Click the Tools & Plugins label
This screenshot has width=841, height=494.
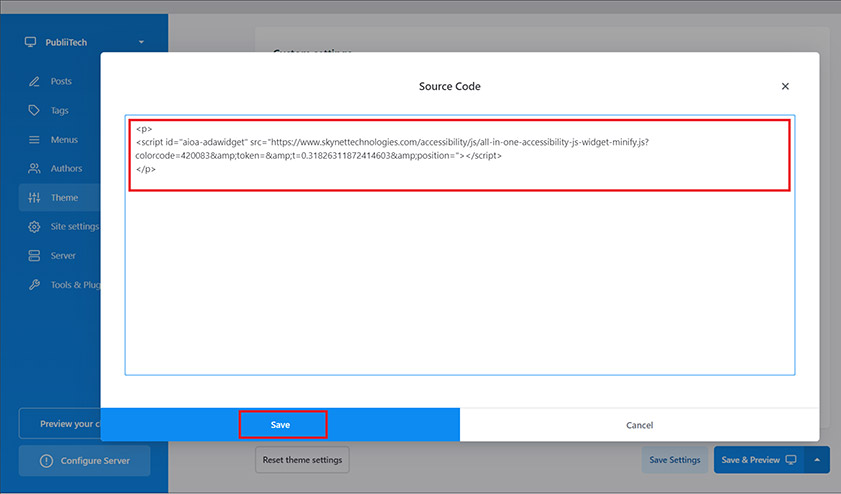[x=75, y=285]
